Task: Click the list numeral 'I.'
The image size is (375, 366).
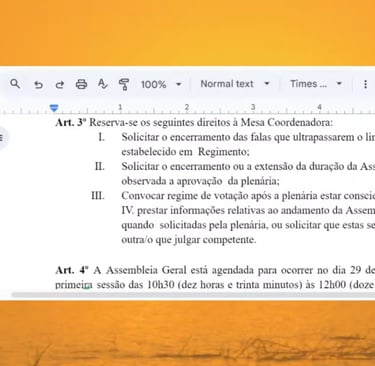Action: tap(102, 137)
